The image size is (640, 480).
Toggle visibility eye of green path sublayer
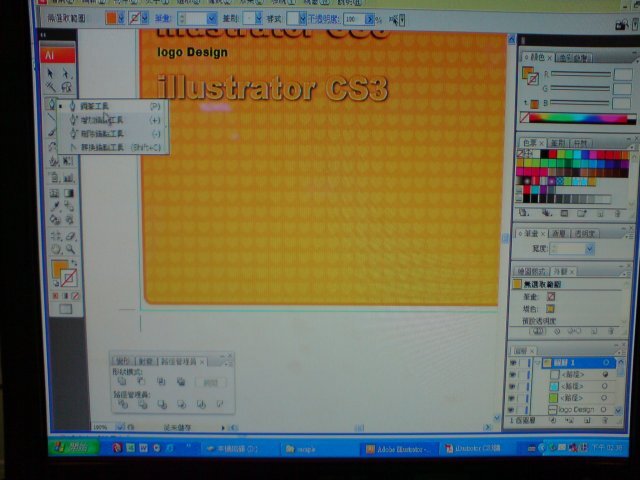513,398
